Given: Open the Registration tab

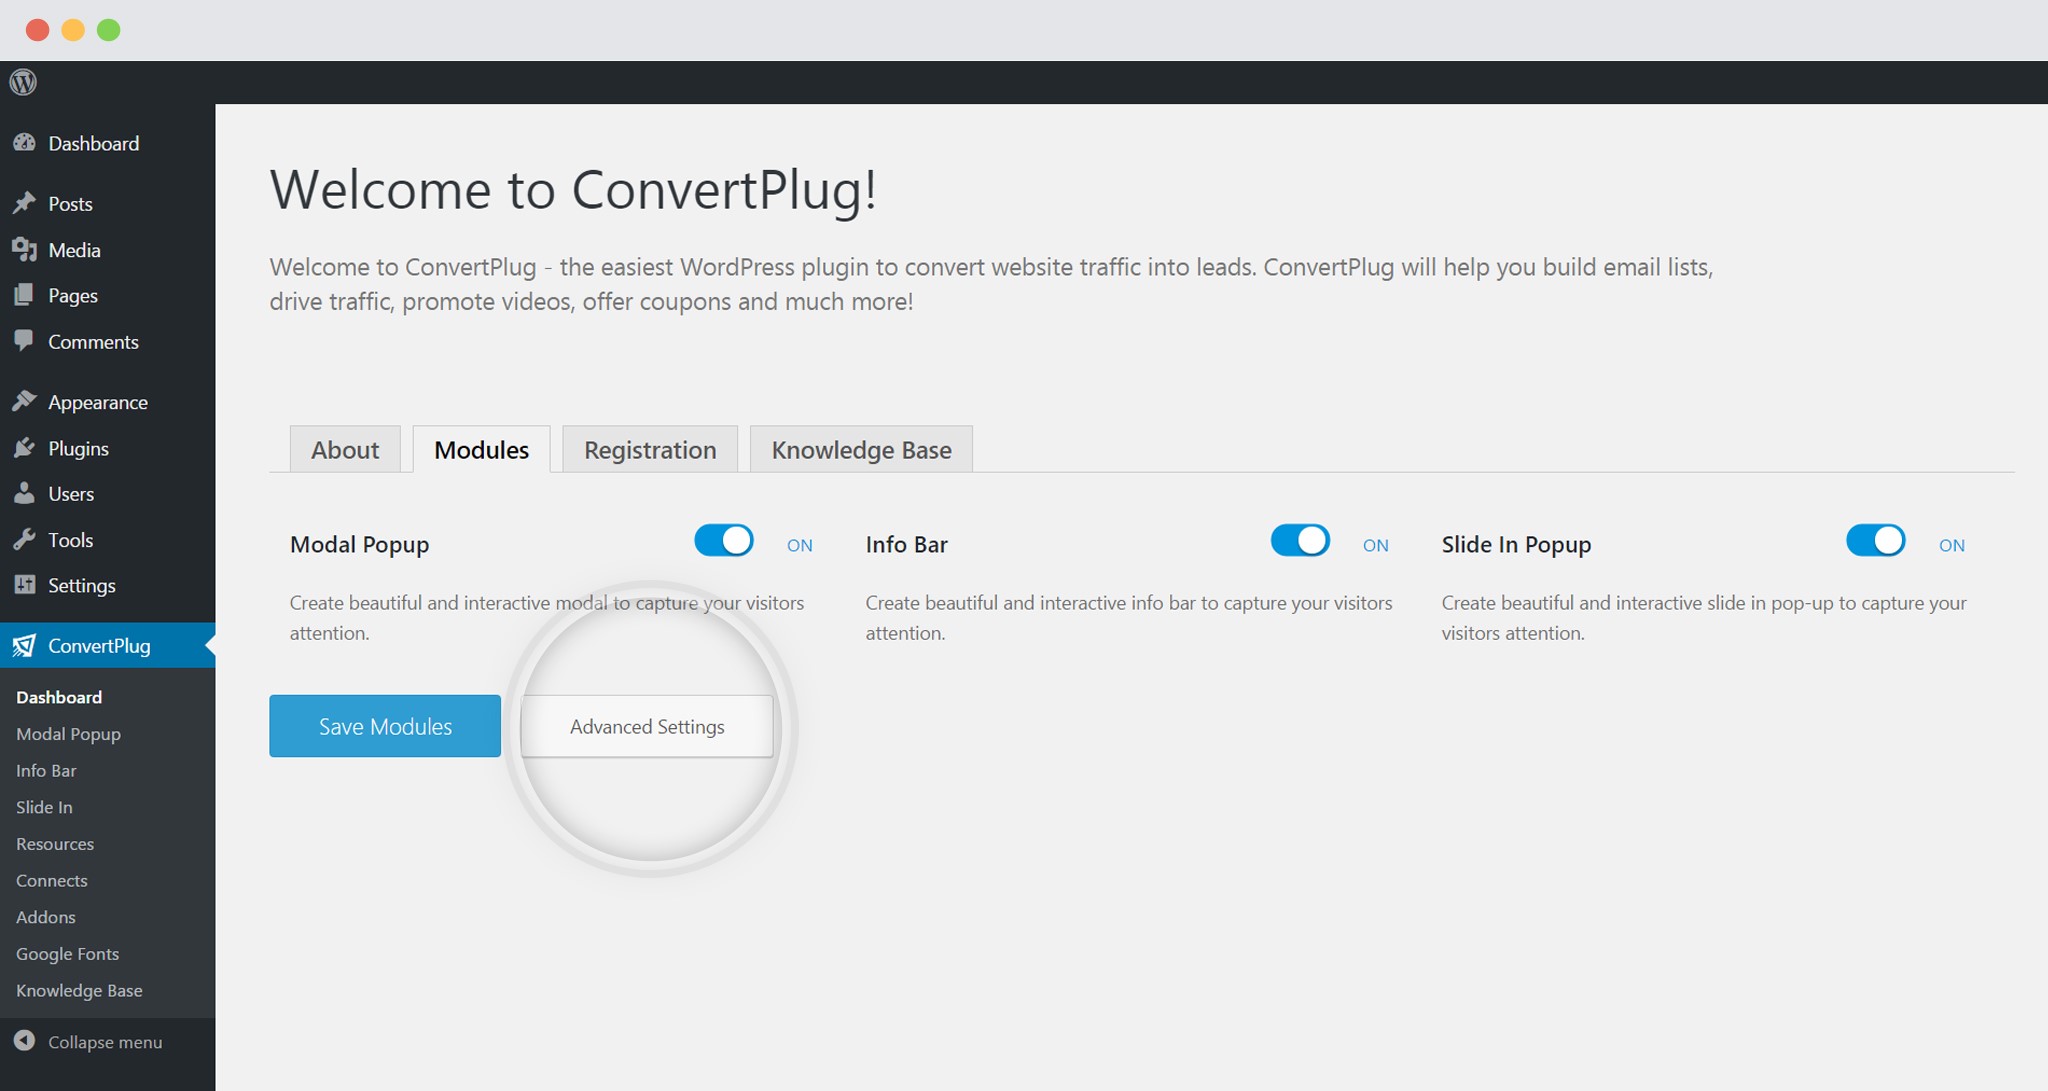Looking at the screenshot, I should coord(650,449).
